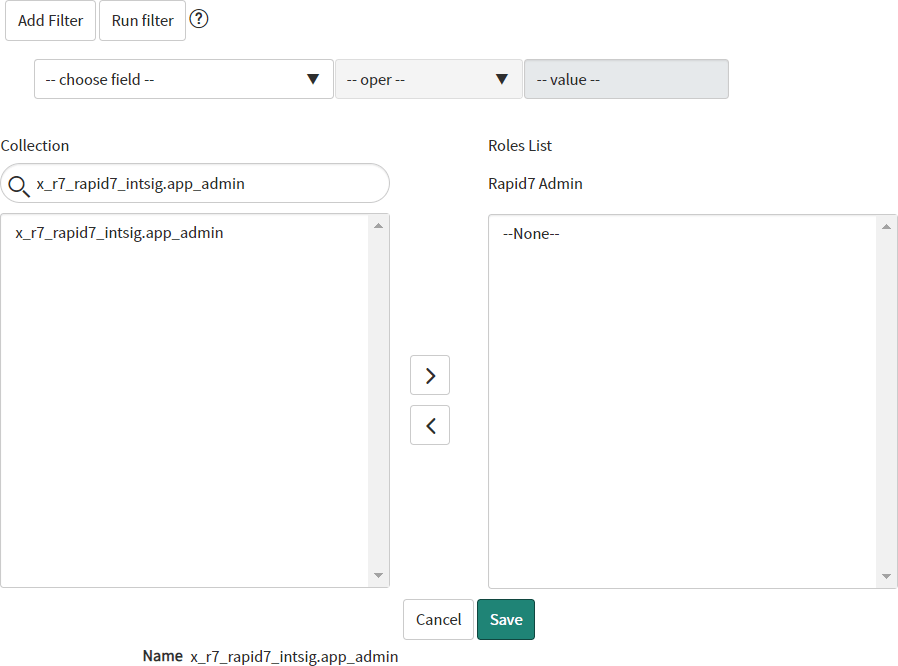Click the help question mark icon
This screenshot has width=898, height=666.
pyautogui.click(x=199, y=19)
